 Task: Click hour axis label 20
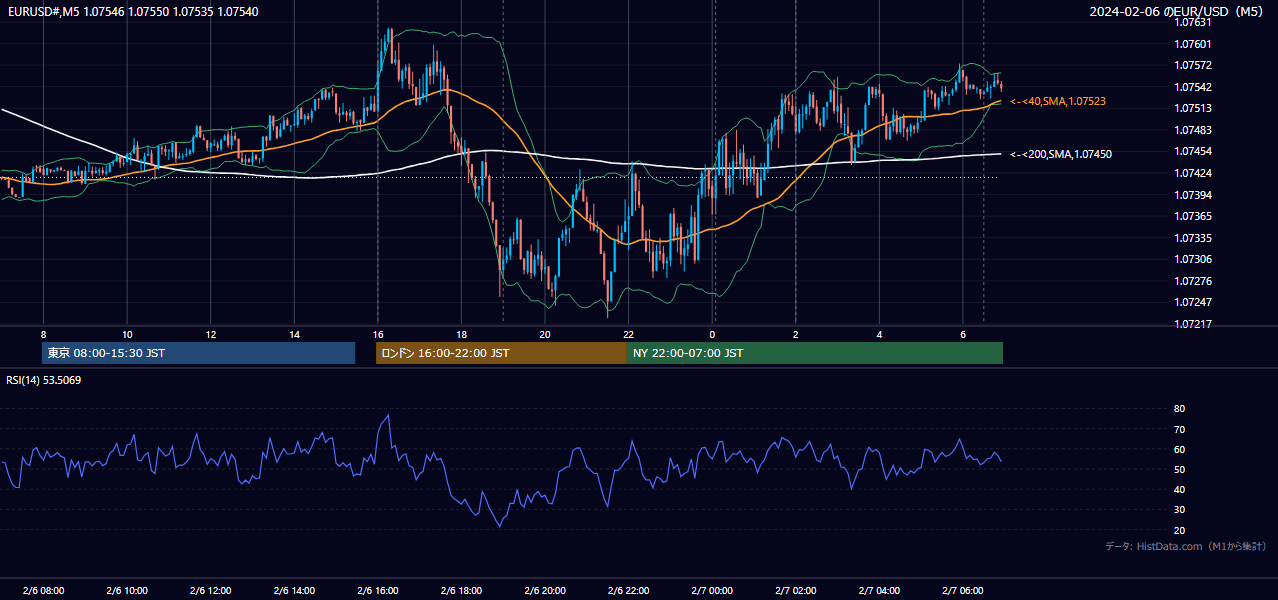[x=544, y=334]
